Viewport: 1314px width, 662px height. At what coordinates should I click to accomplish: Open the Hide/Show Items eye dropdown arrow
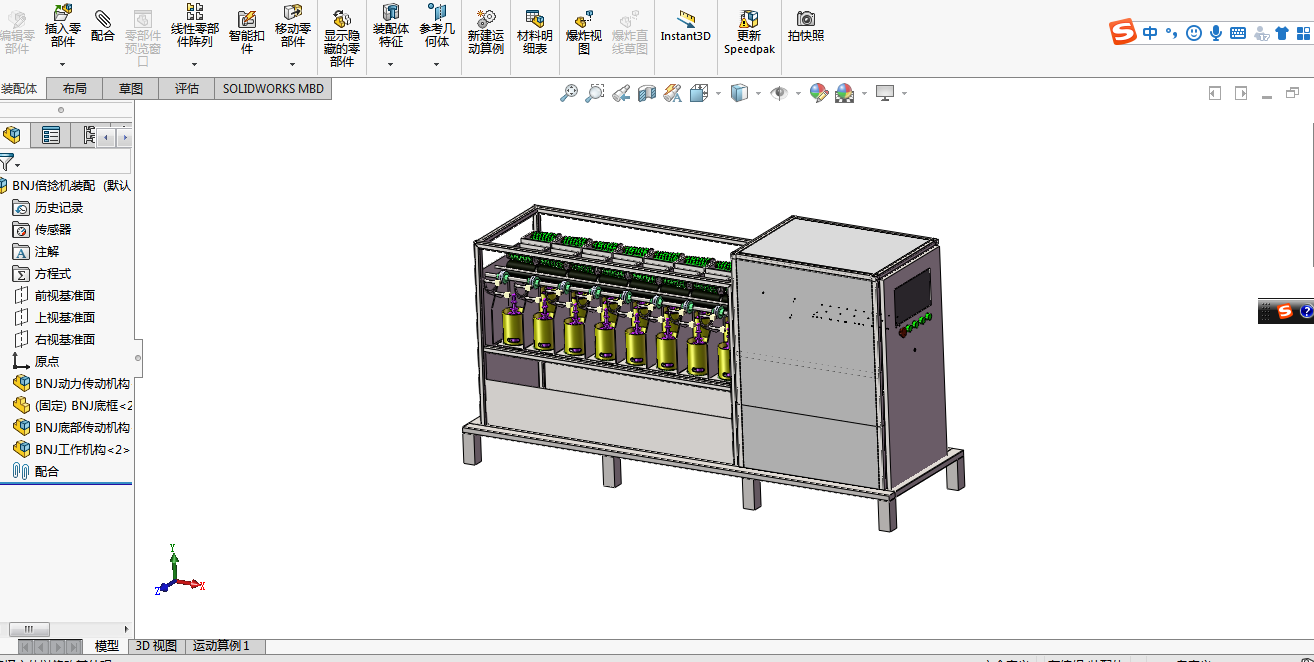coord(798,94)
